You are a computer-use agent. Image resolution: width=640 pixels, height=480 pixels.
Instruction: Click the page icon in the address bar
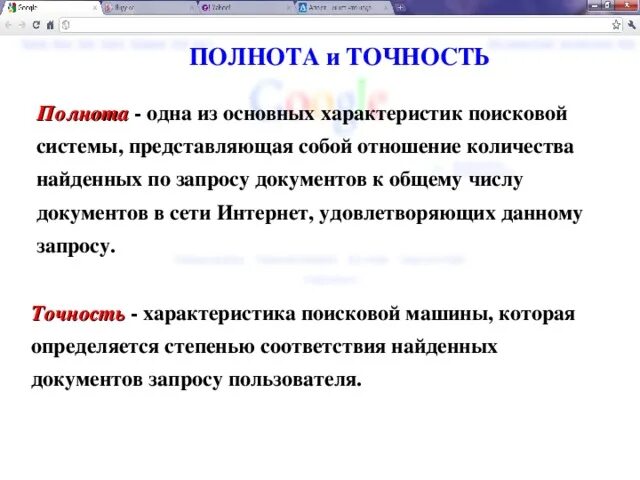click(x=66, y=25)
